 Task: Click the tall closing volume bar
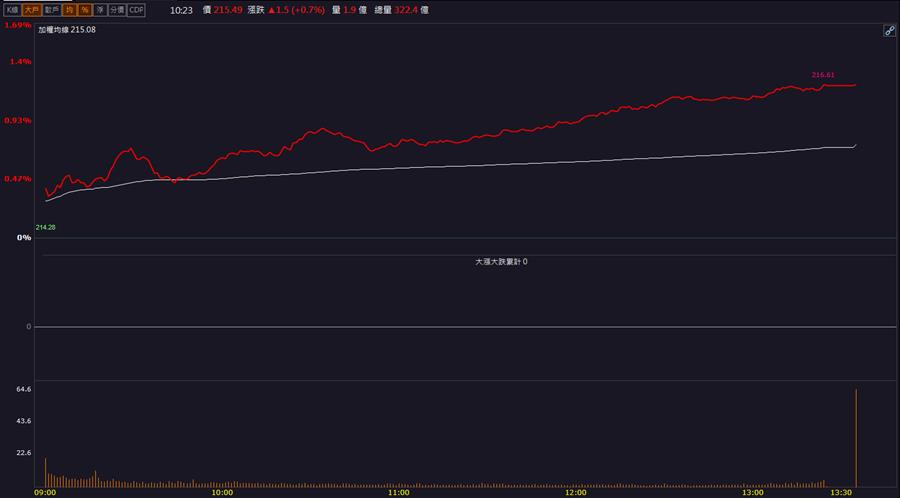pos(856,438)
